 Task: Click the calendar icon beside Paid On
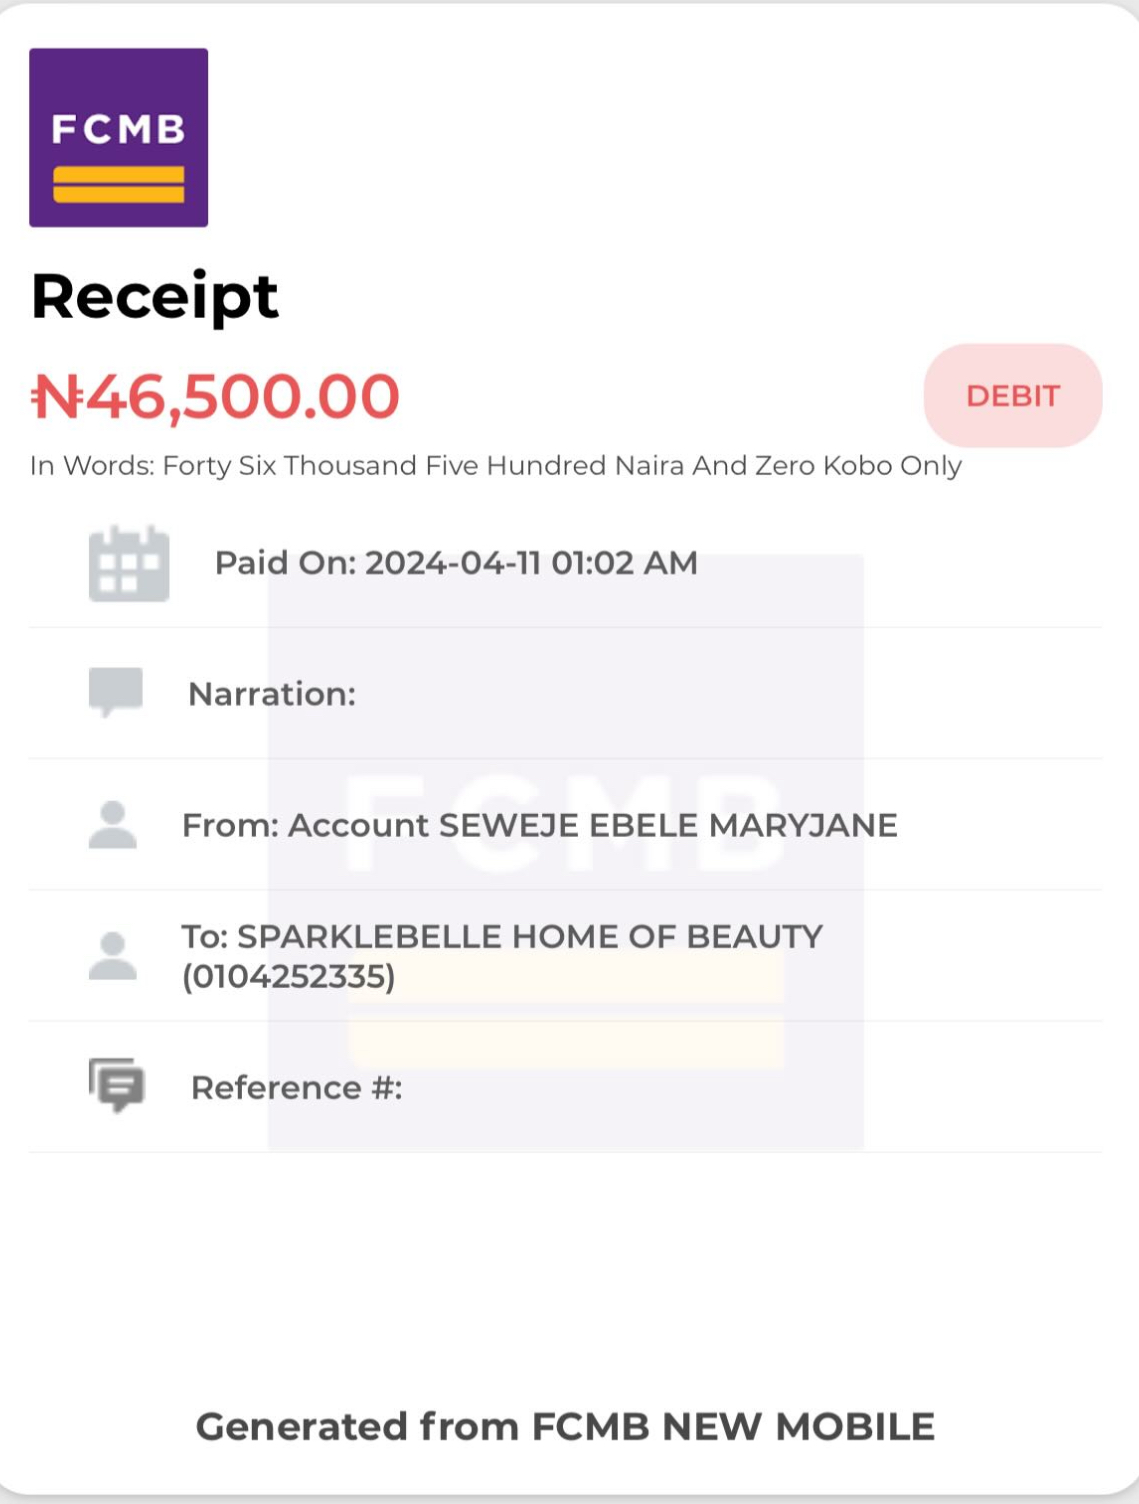[x=129, y=564]
